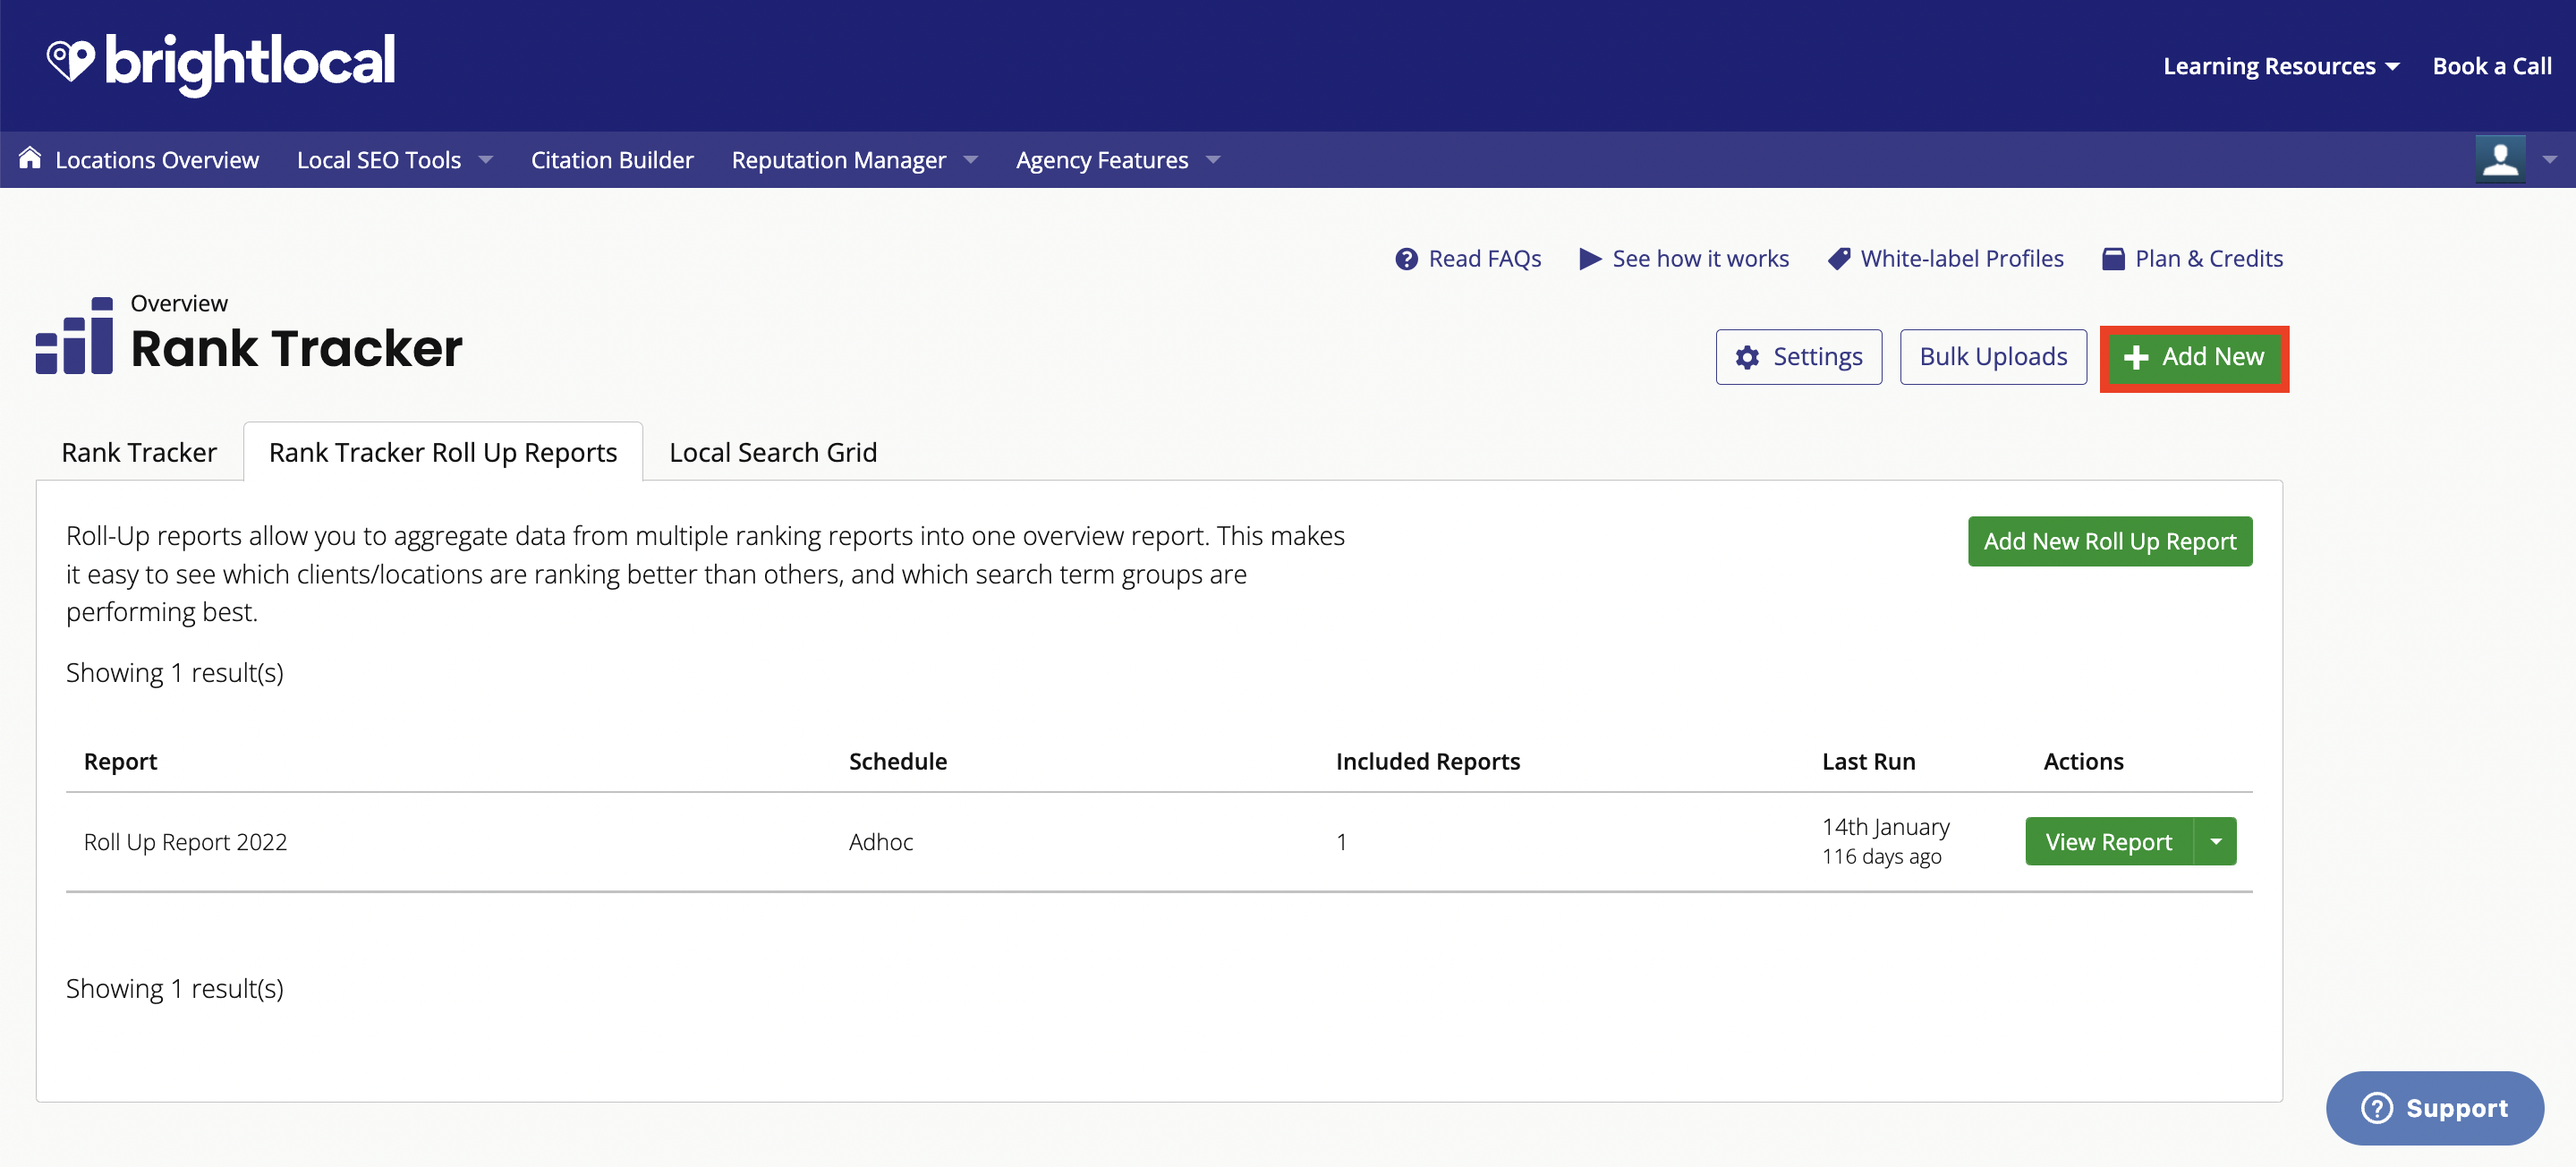Image resolution: width=2576 pixels, height=1167 pixels.
Task: Open Local SEO Tools menu
Action: (x=379, y=160)
